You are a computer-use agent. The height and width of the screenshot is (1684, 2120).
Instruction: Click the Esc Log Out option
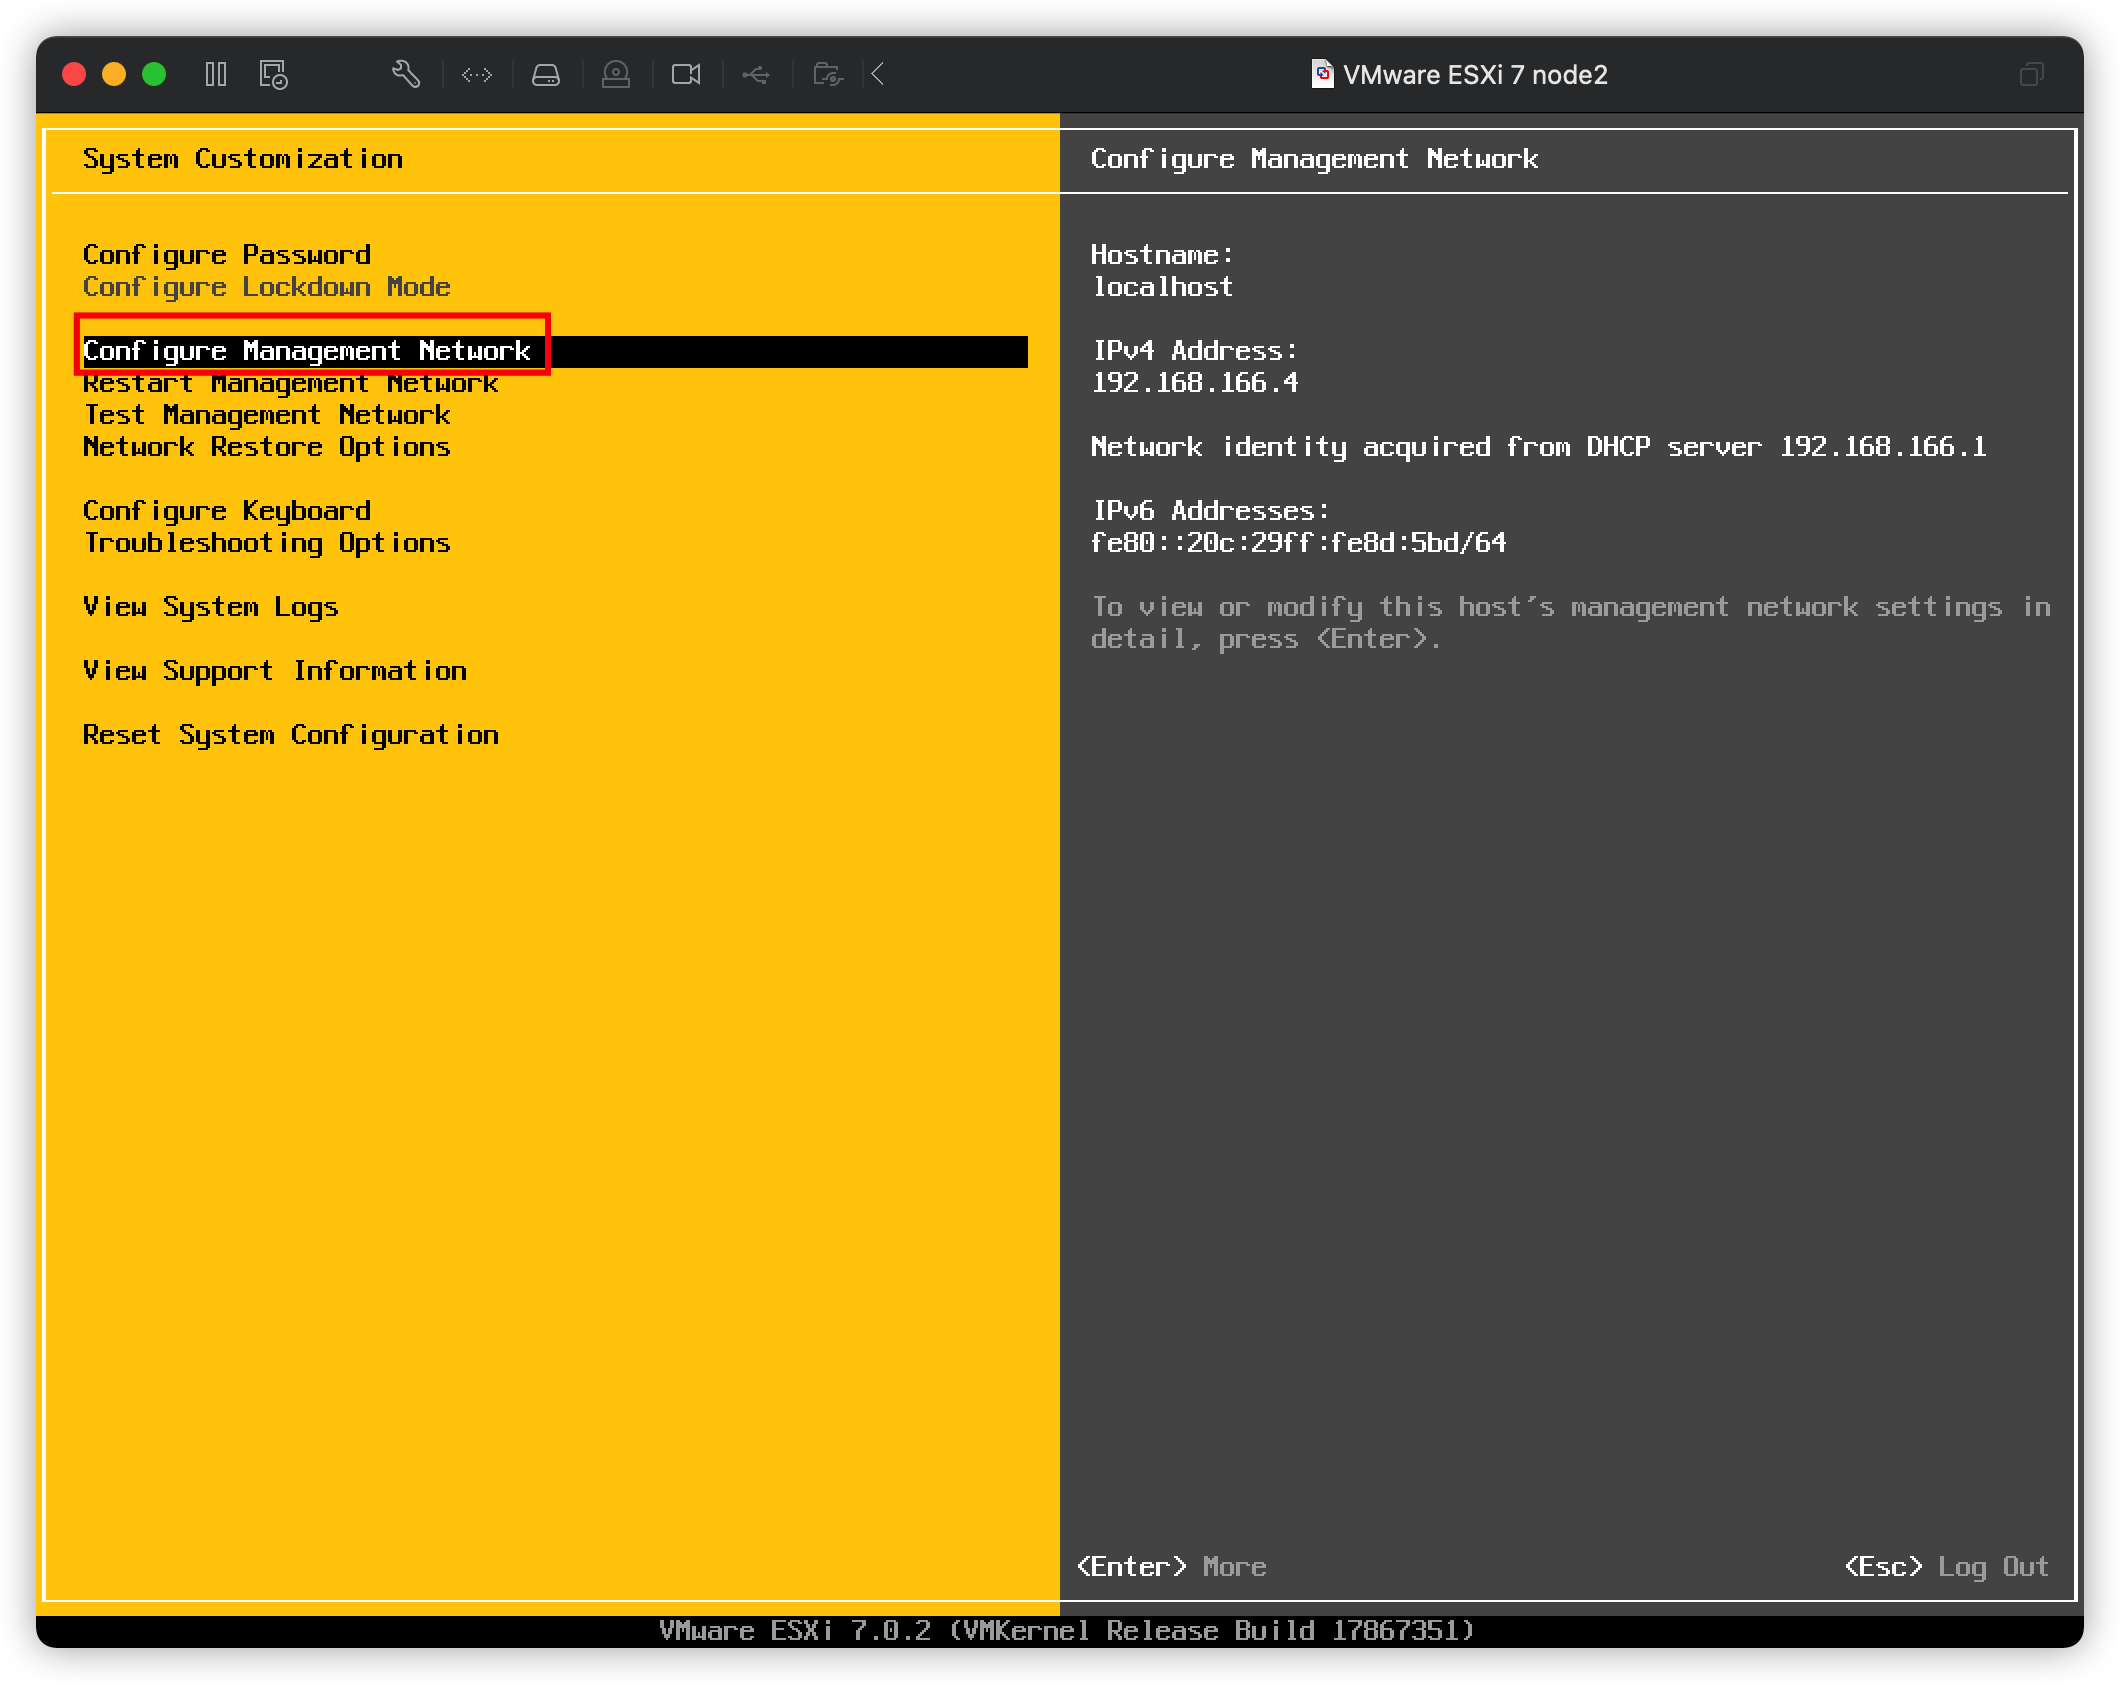click(x=1944, y=1566)
